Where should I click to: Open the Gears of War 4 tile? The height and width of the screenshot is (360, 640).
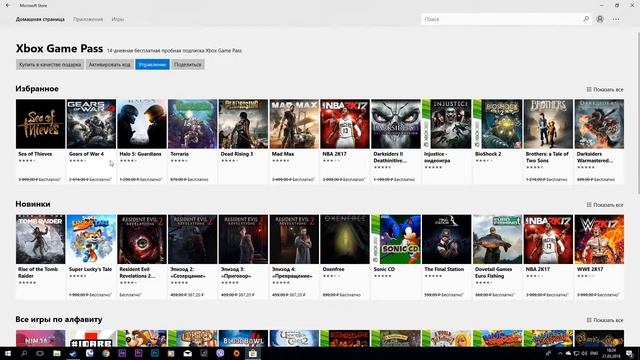tap(91, 141)
